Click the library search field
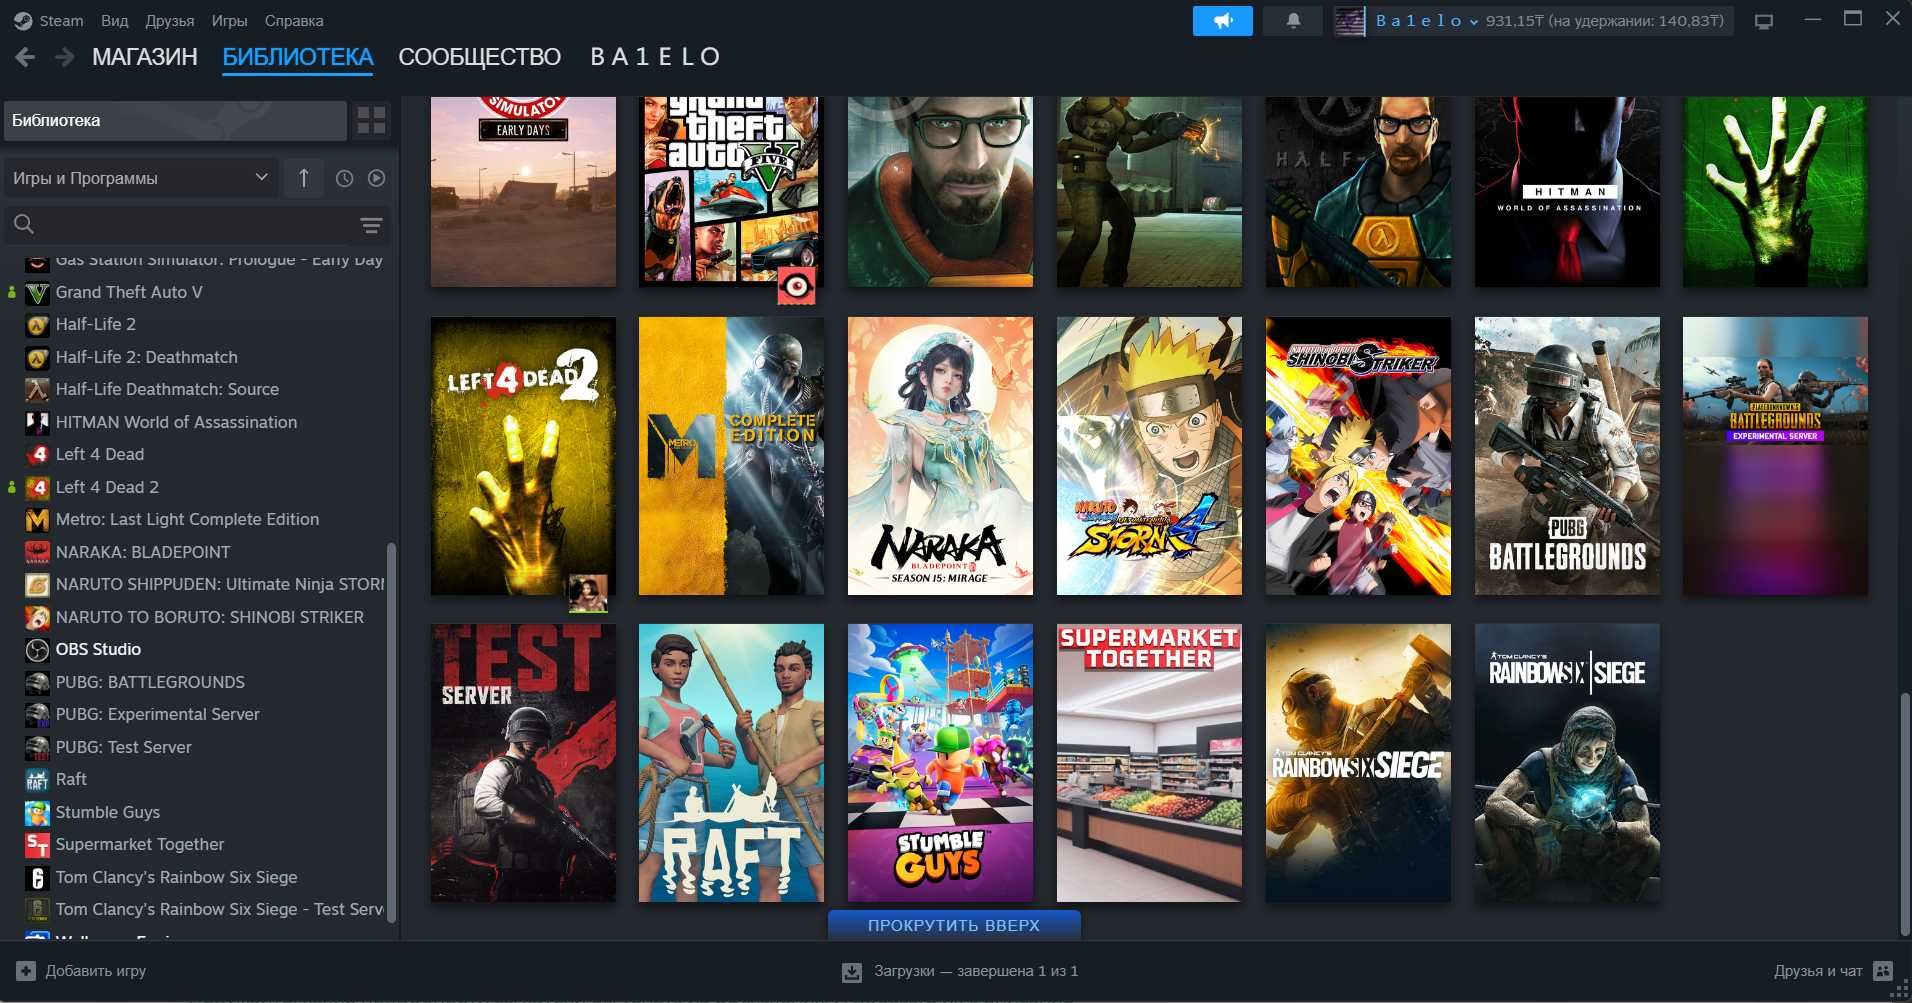 198,225
